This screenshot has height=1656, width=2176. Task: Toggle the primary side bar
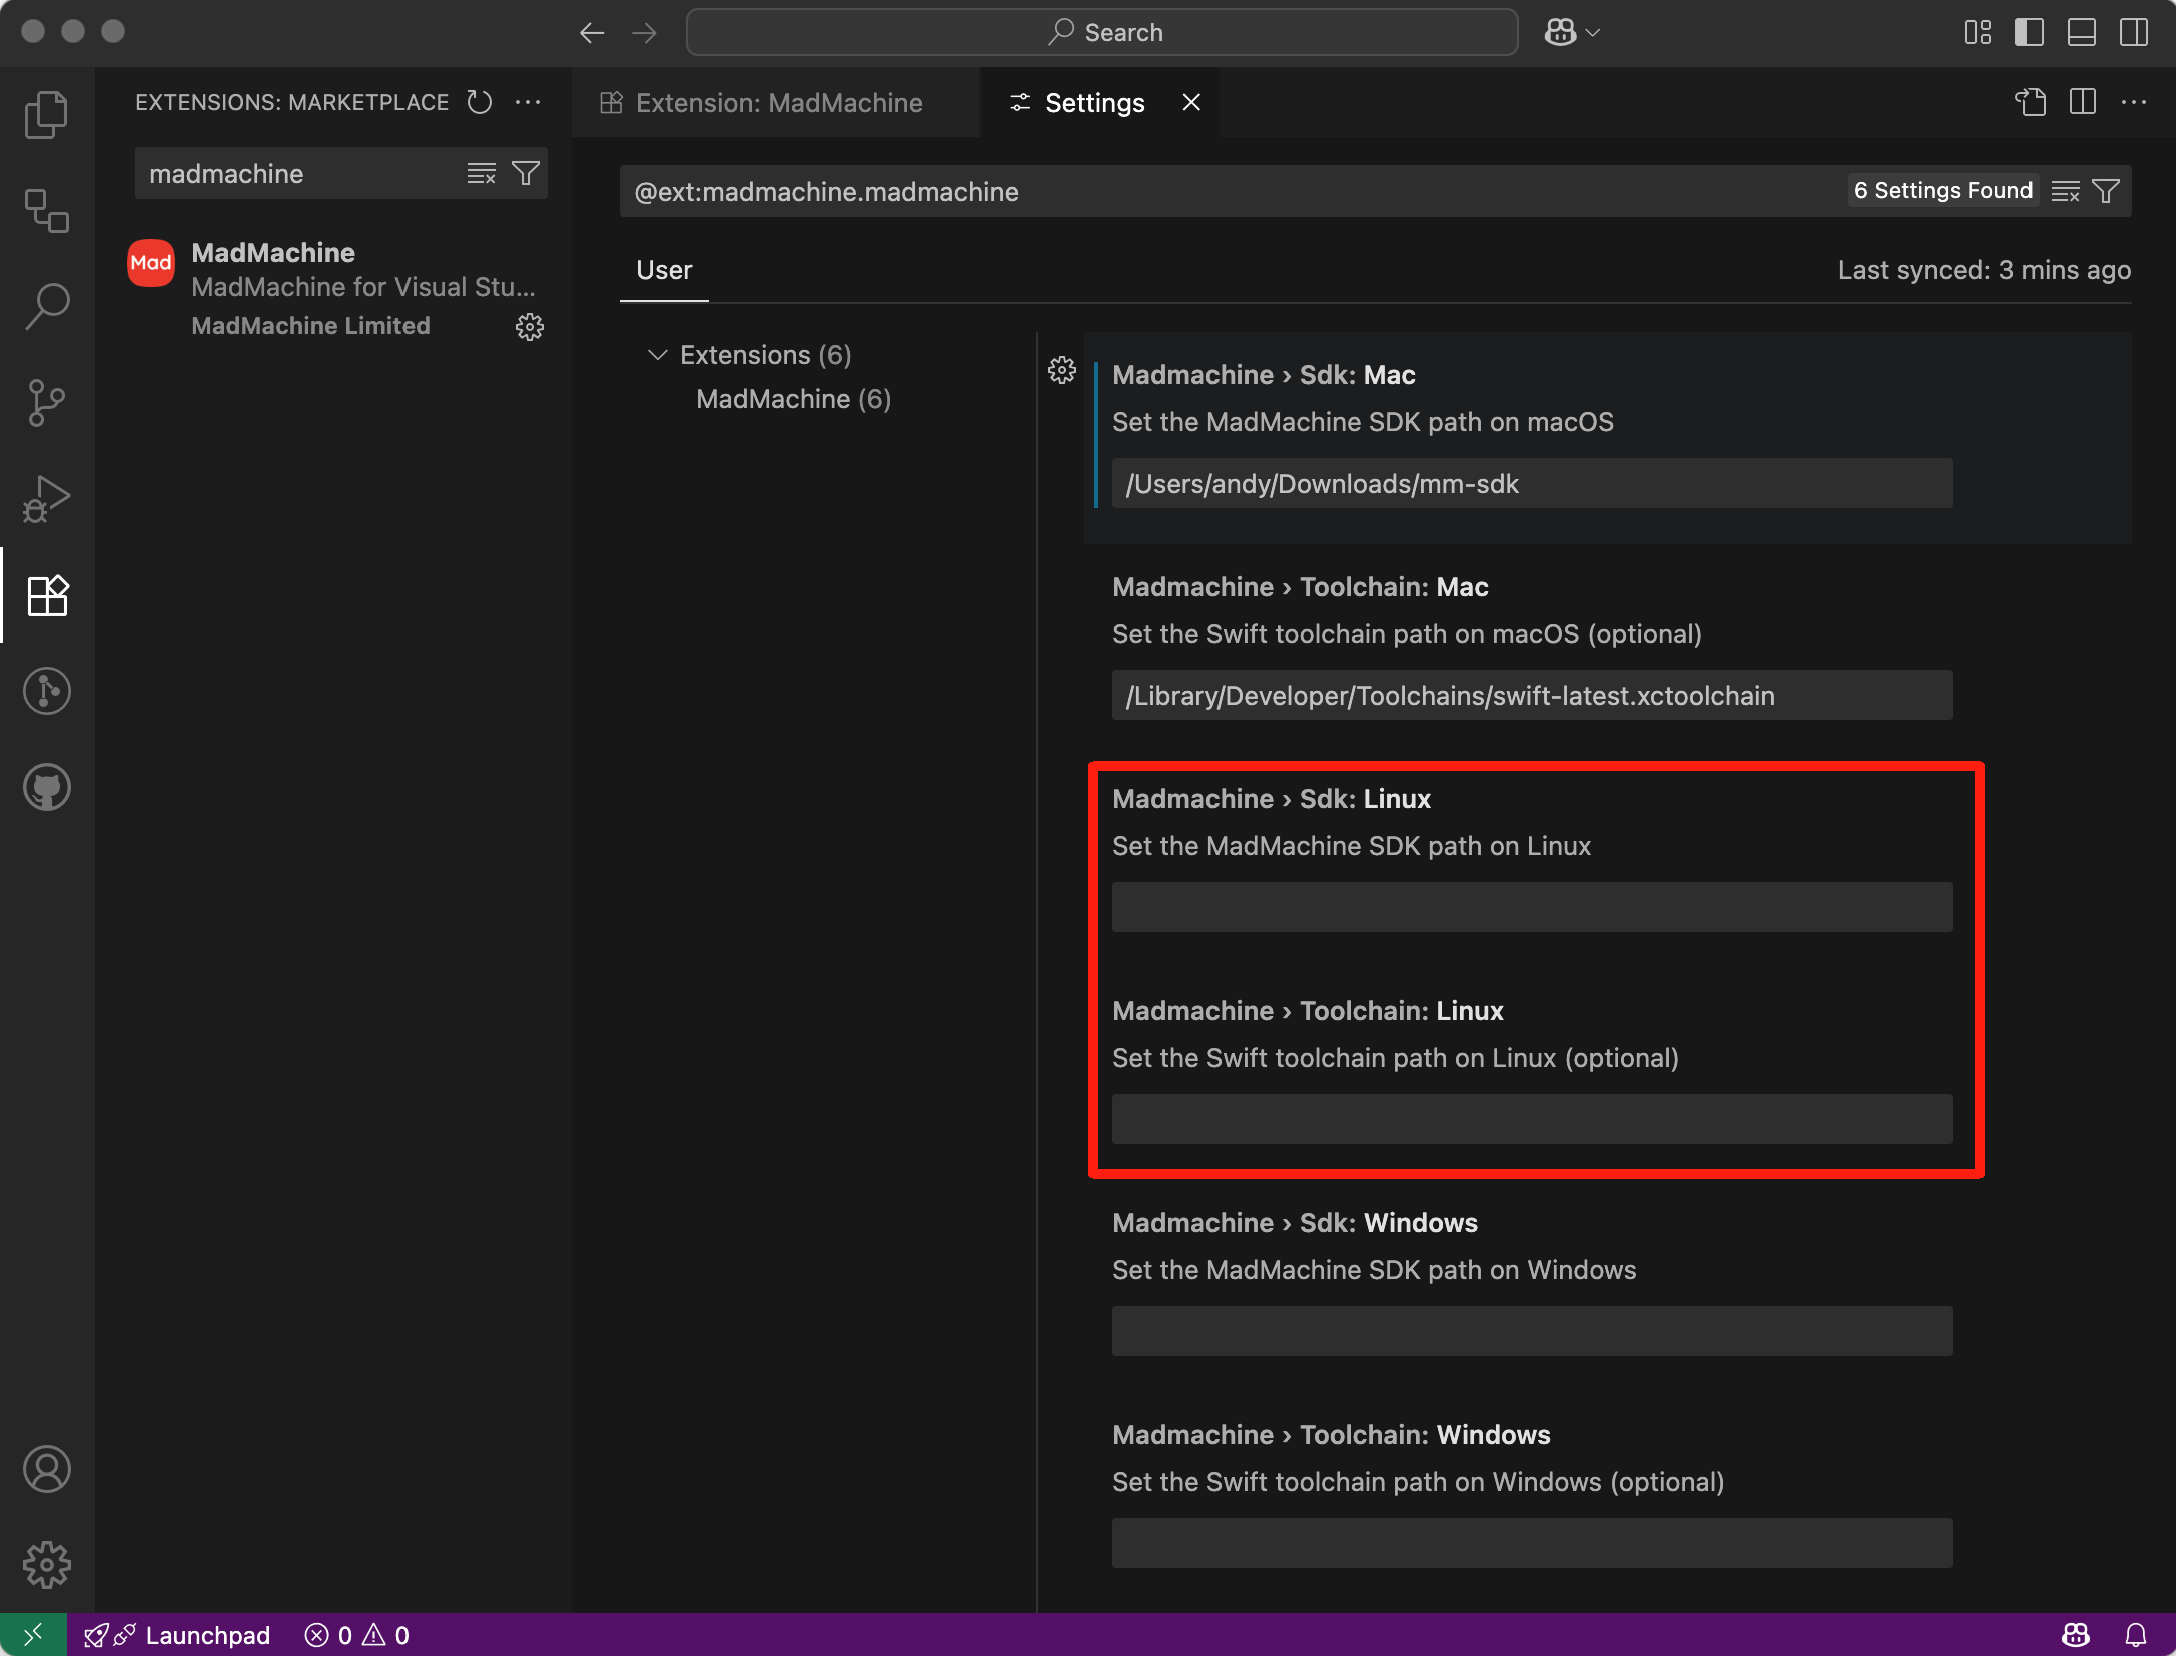[x=2029, y=33]
